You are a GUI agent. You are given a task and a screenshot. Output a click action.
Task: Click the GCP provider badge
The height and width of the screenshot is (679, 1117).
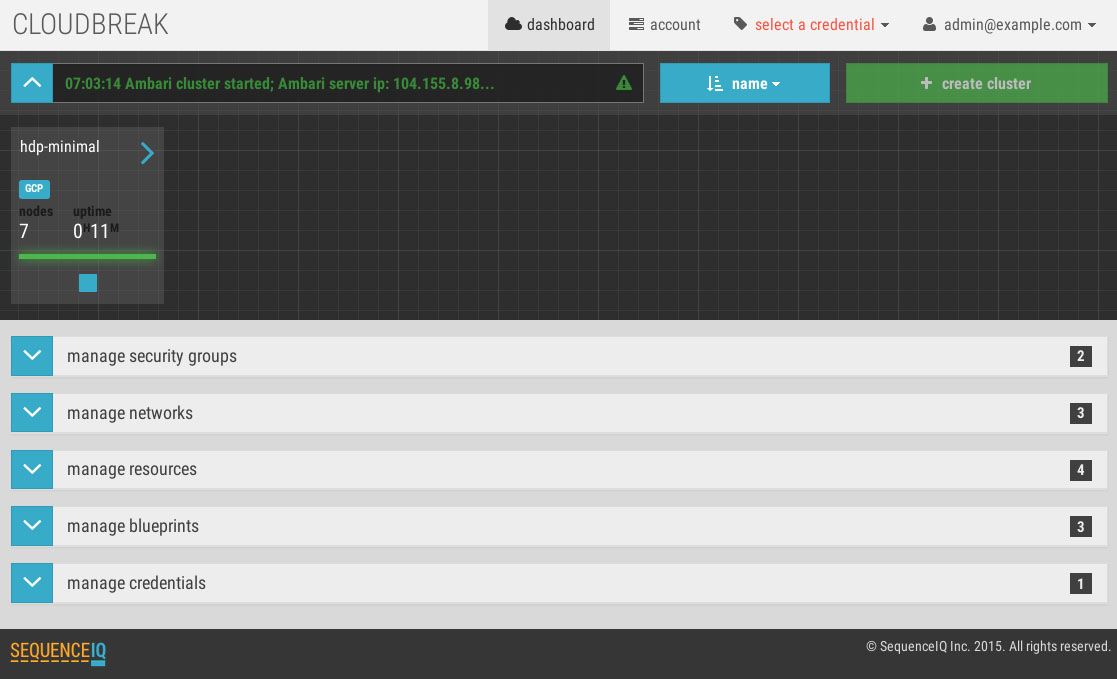(x=34, y=189)
